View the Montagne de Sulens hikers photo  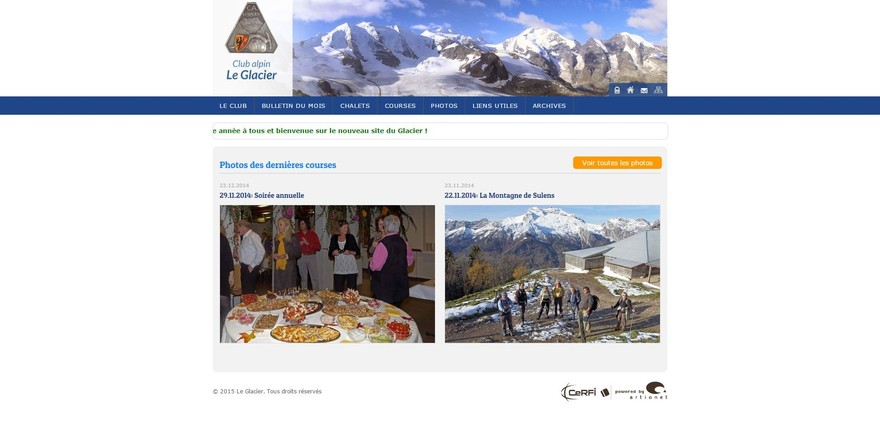coord(552,274)
